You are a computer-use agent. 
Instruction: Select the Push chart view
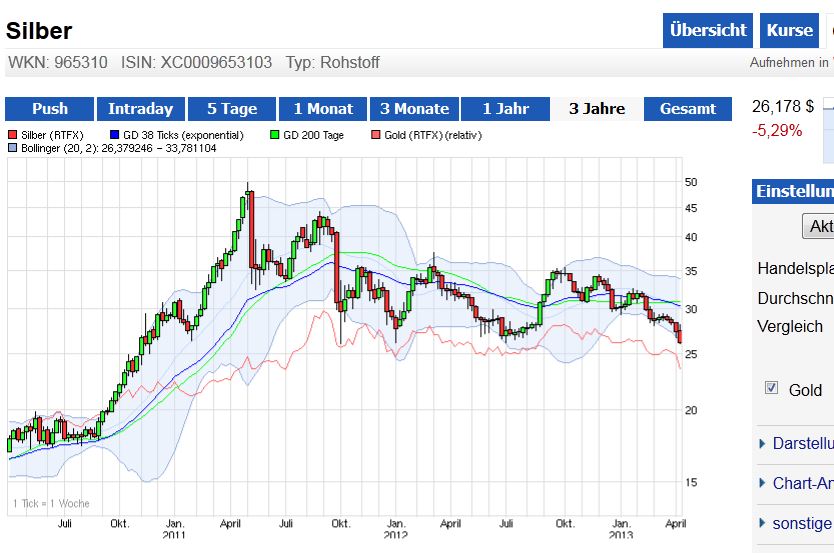coord(50,109)
